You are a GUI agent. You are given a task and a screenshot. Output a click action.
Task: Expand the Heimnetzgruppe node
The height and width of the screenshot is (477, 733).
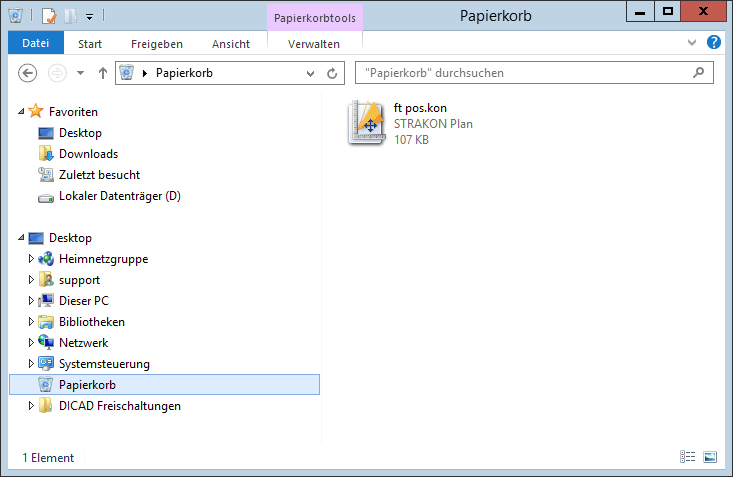31,259
